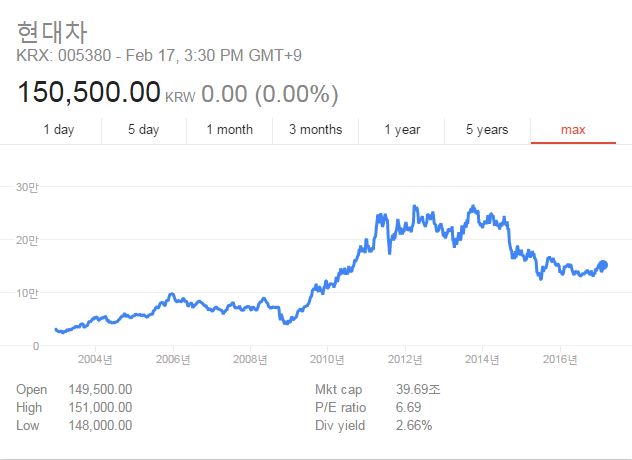Click the 2012년 peak on the chart line

click(415, 207)
